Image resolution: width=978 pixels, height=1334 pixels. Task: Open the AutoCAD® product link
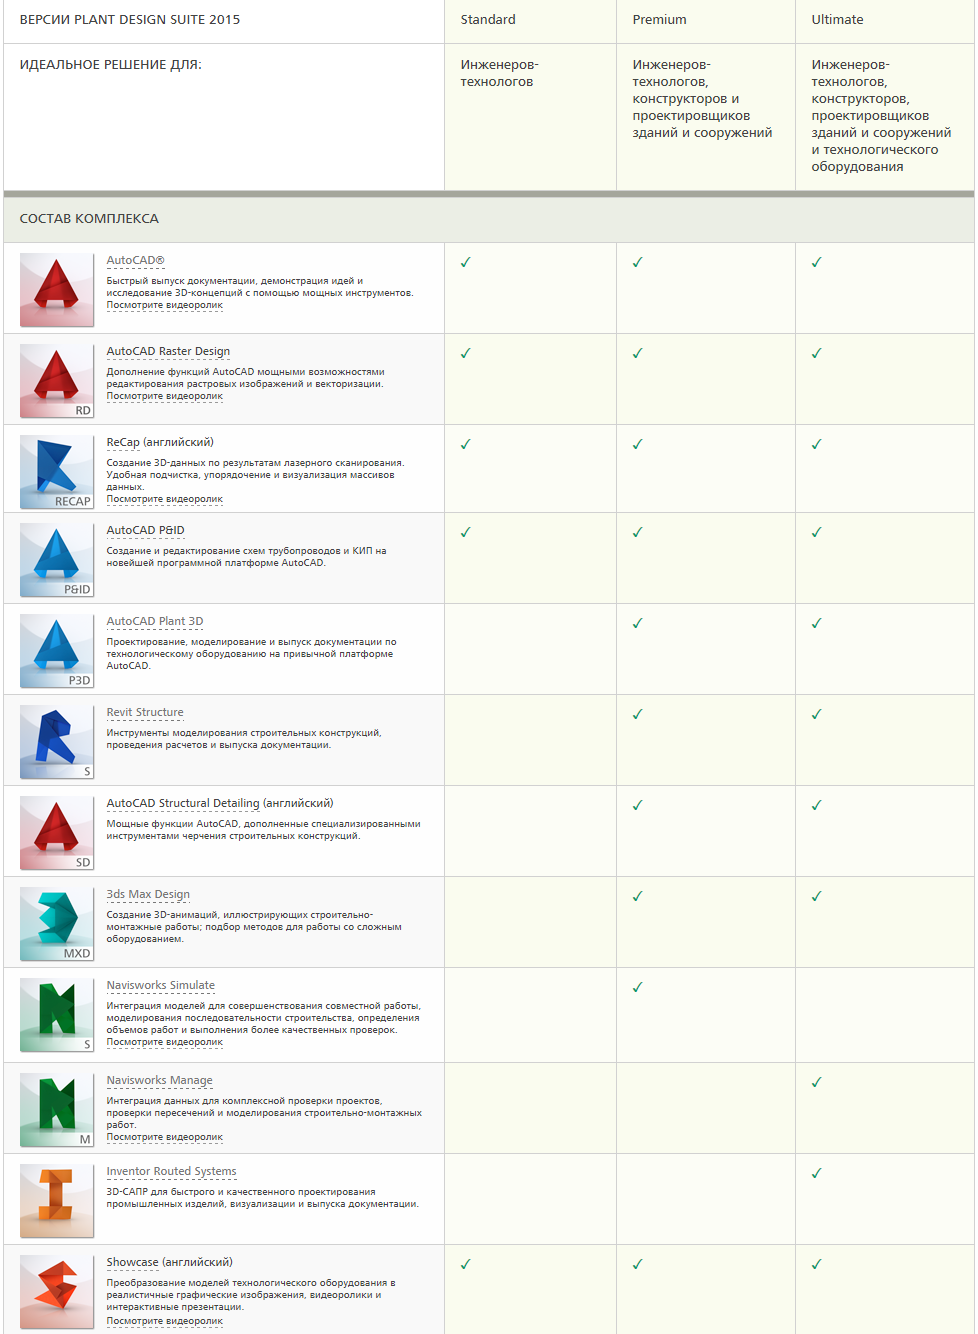136,260
